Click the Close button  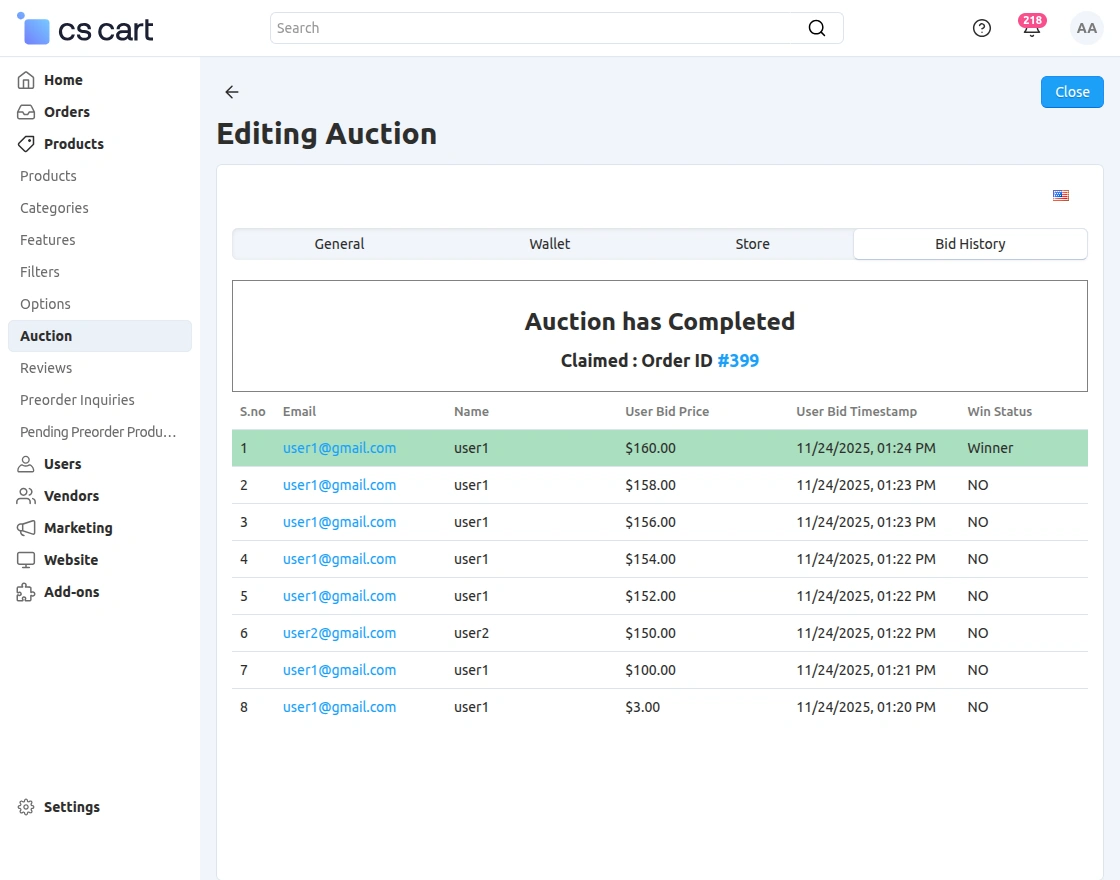(x=1072, y=91)
